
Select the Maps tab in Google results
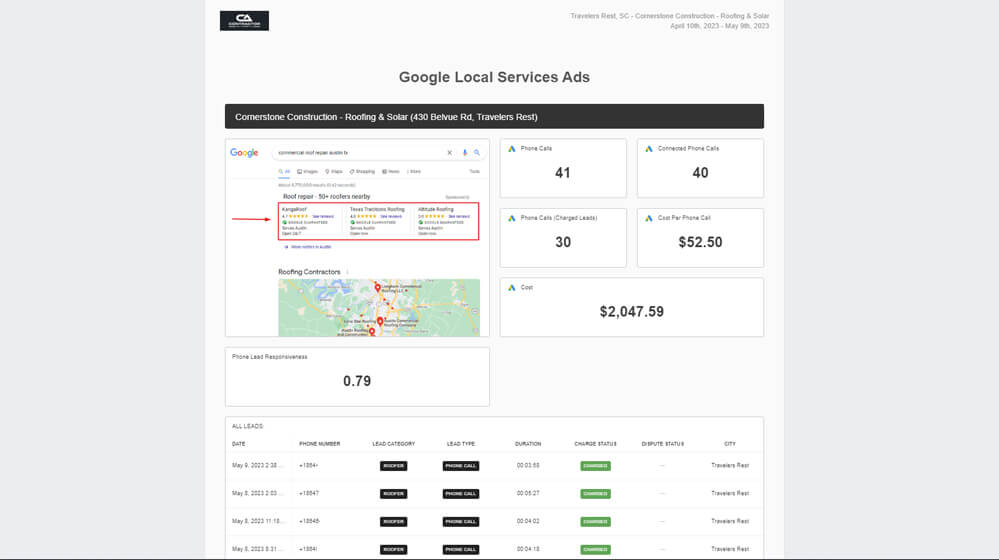tap(334, 171)
